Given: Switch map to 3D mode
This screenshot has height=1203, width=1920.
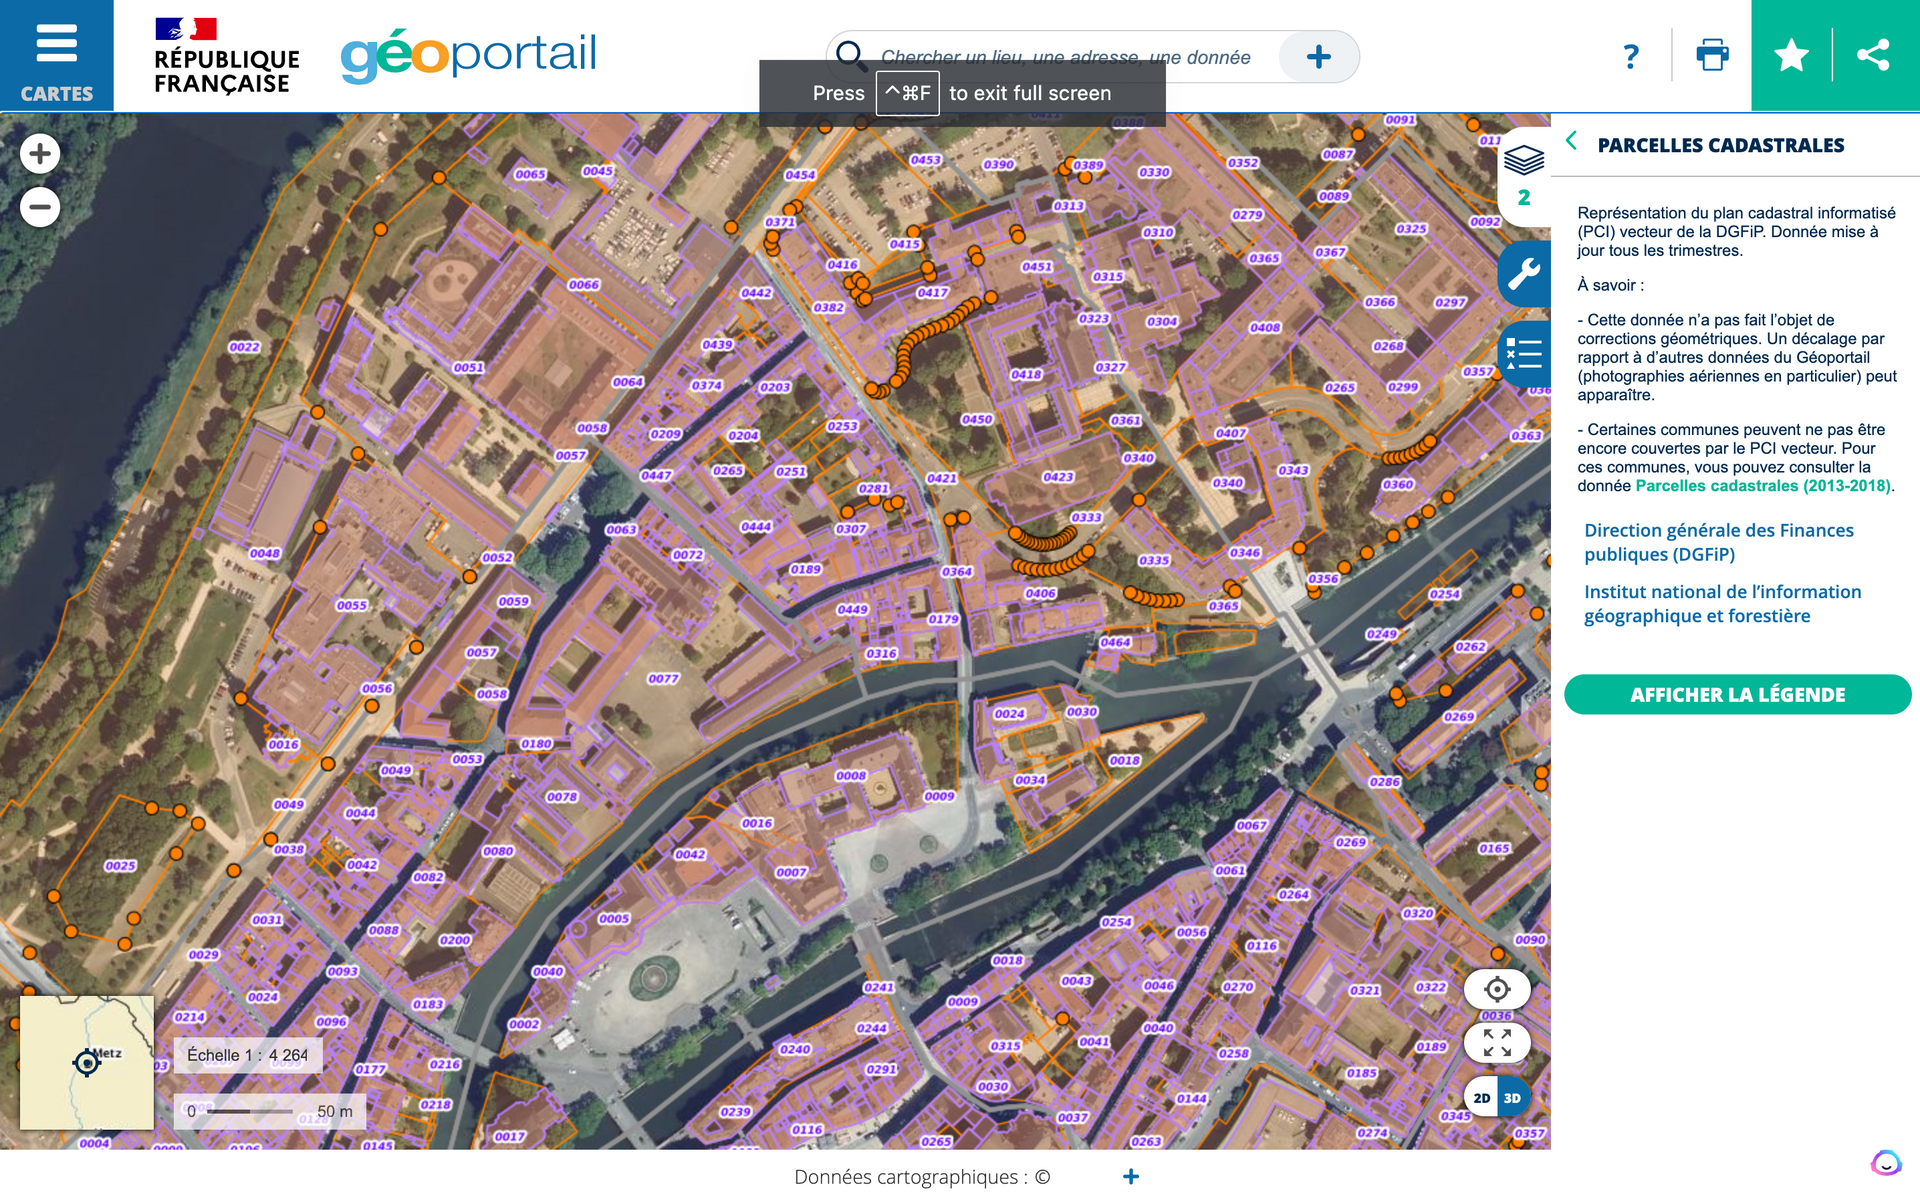Looking at the screenshot, I should (1513, 1098).
